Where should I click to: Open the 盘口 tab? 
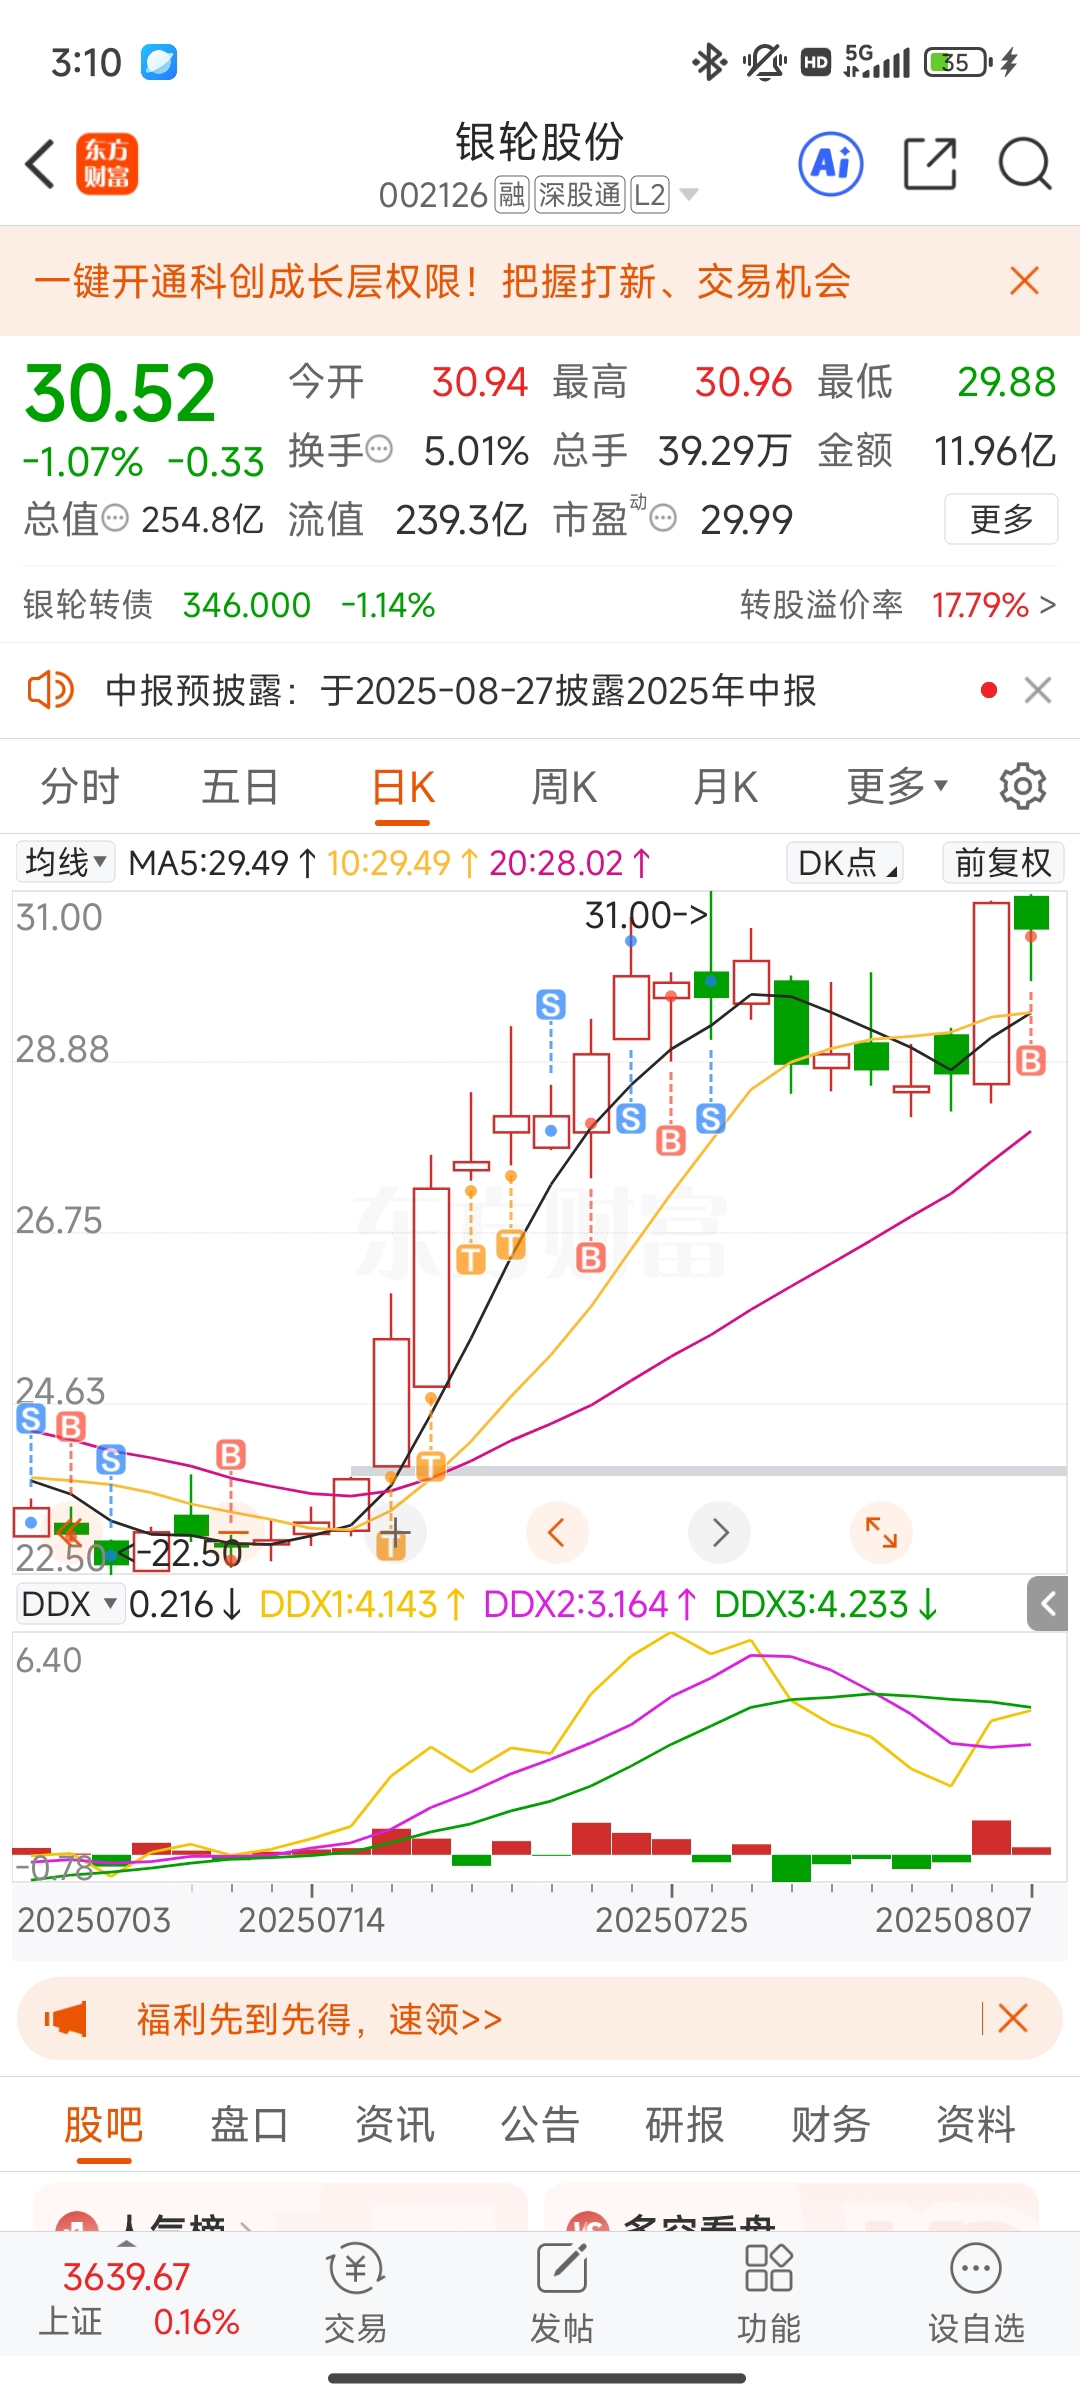pos(249,2124)
